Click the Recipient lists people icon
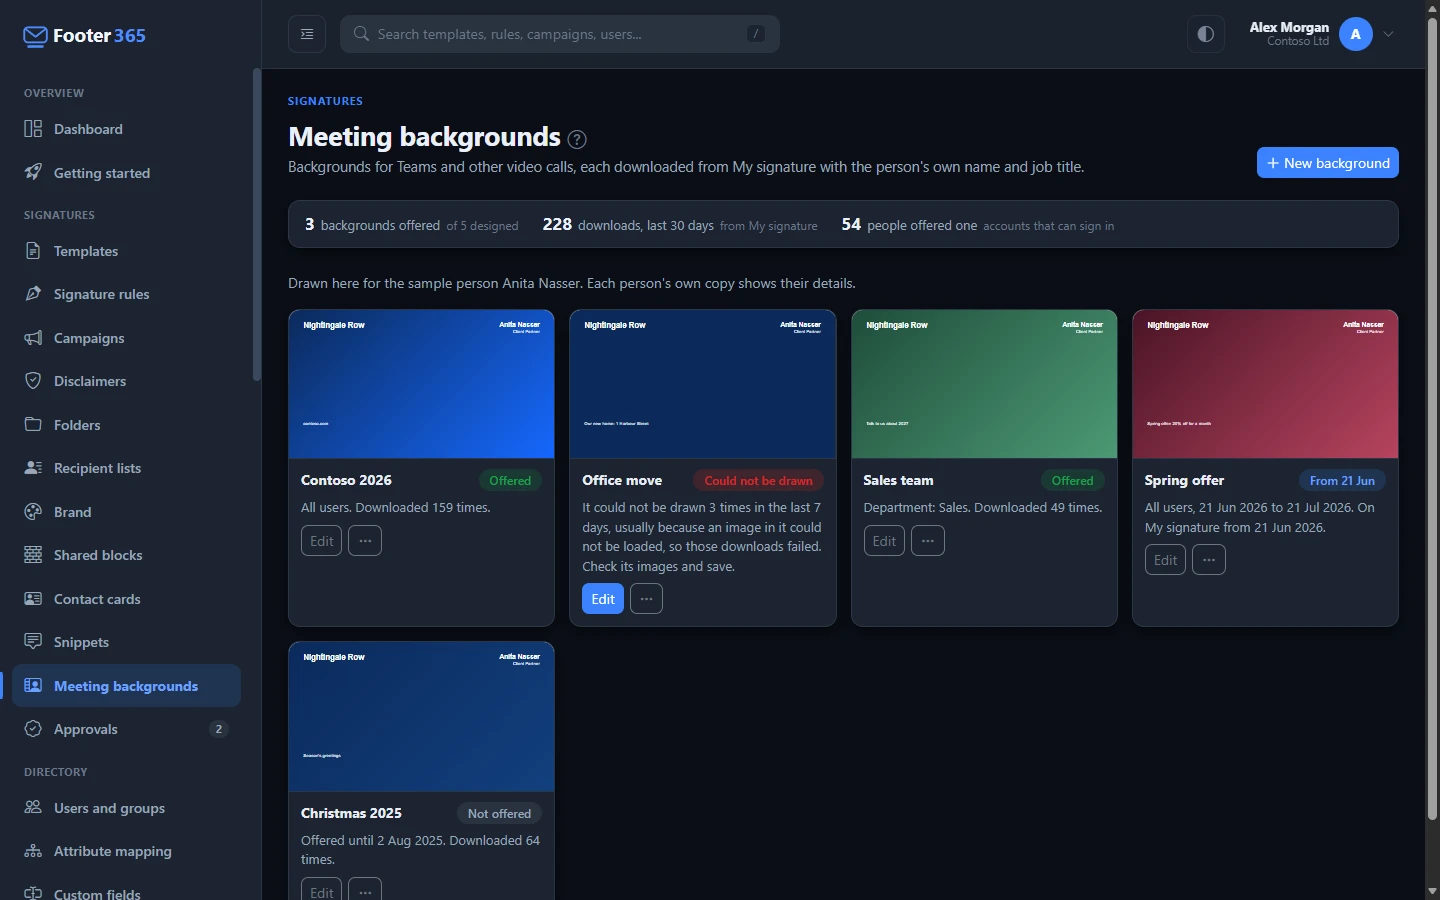Viewport: 1440px width, 900px height. pos(33,468)
